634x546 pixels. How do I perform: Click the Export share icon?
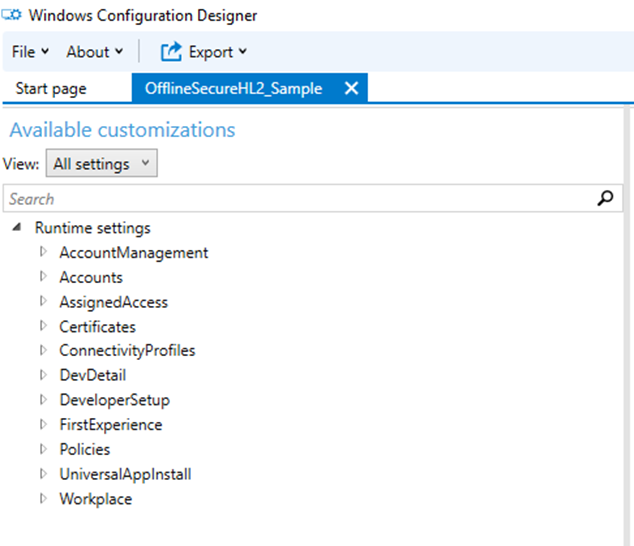(171, 51)
